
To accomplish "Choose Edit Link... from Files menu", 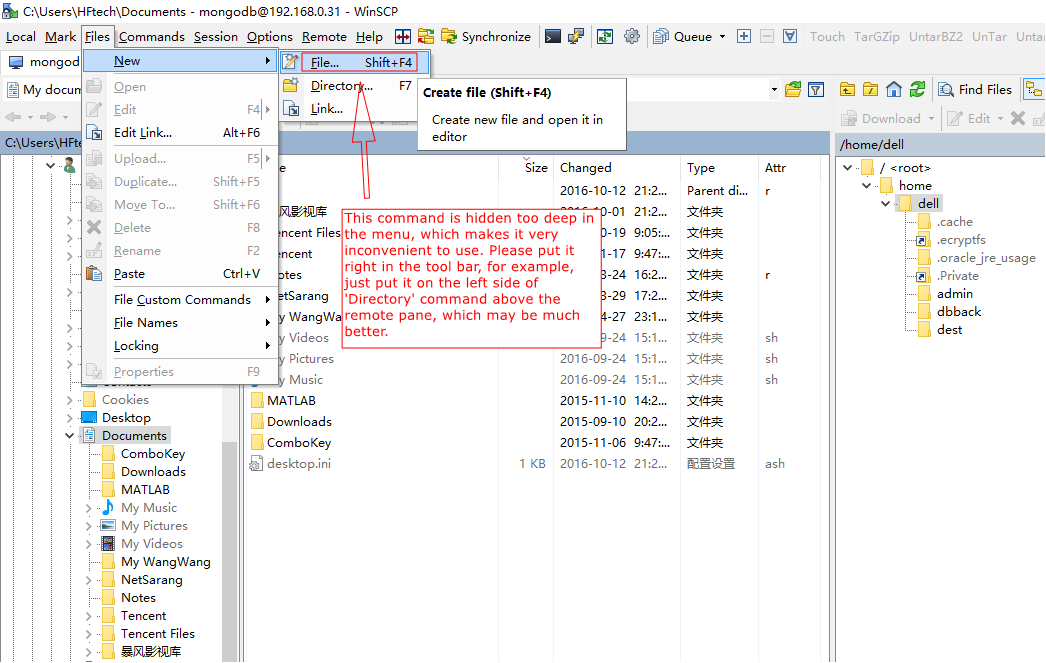I will click(142, 133).
